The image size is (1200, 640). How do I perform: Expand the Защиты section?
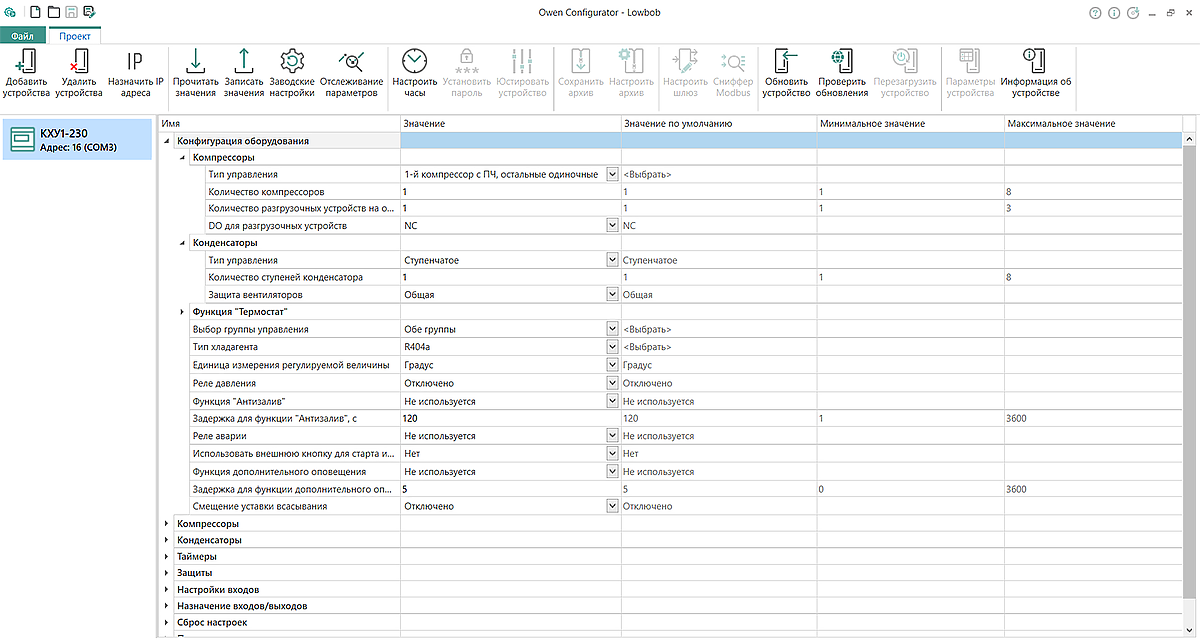click(167, 573)
